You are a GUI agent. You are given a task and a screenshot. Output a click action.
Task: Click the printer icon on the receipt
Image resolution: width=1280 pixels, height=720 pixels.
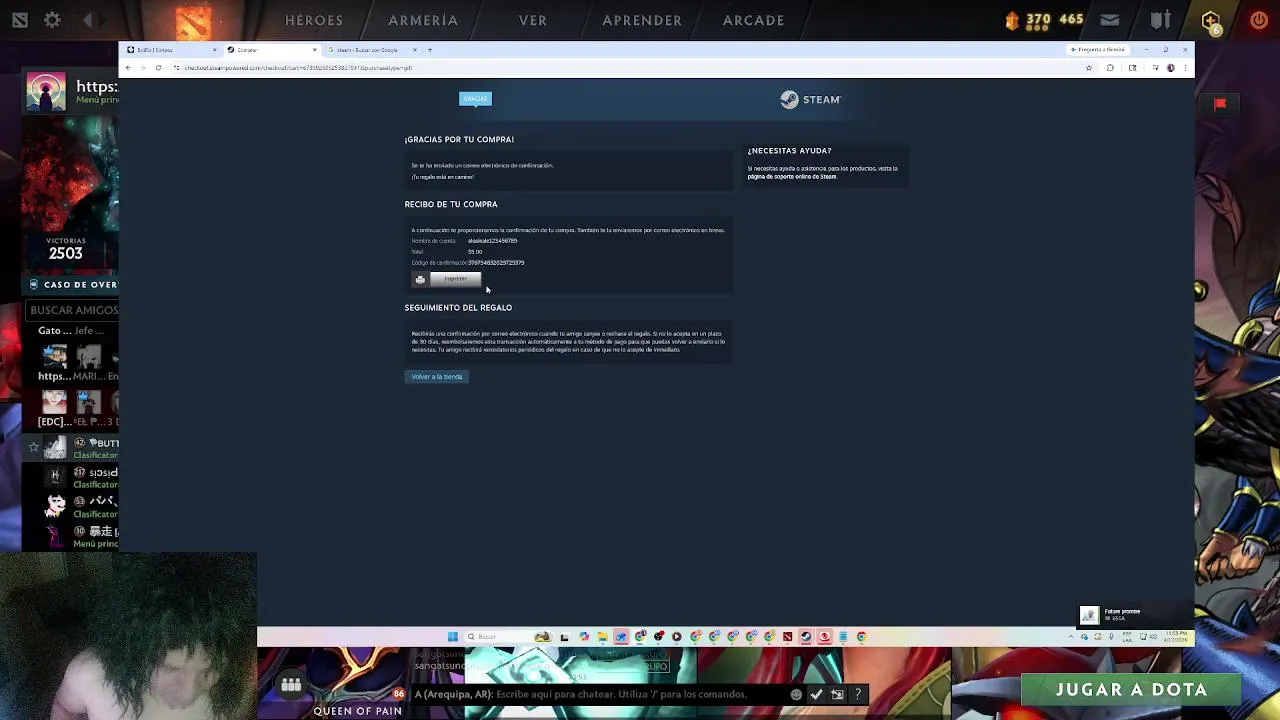click(420, 279)
